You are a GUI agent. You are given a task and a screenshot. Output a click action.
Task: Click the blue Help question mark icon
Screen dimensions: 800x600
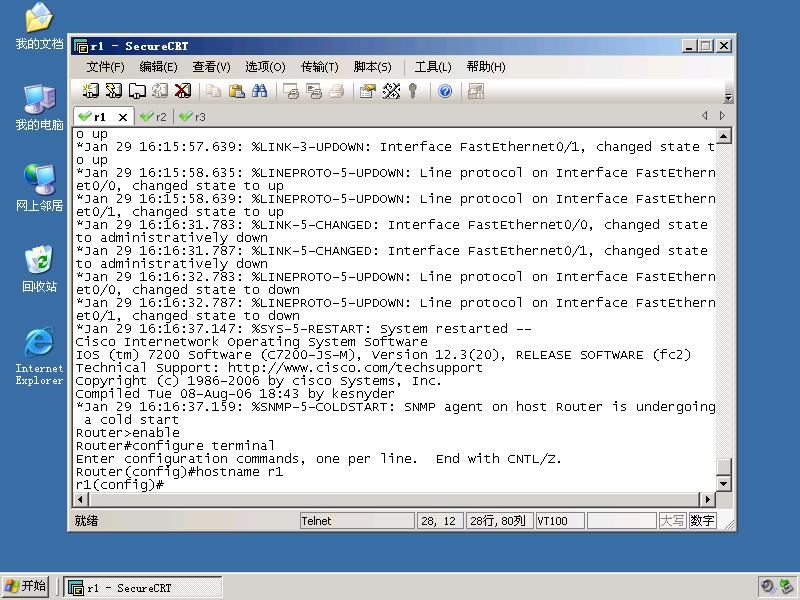[445, 91]
